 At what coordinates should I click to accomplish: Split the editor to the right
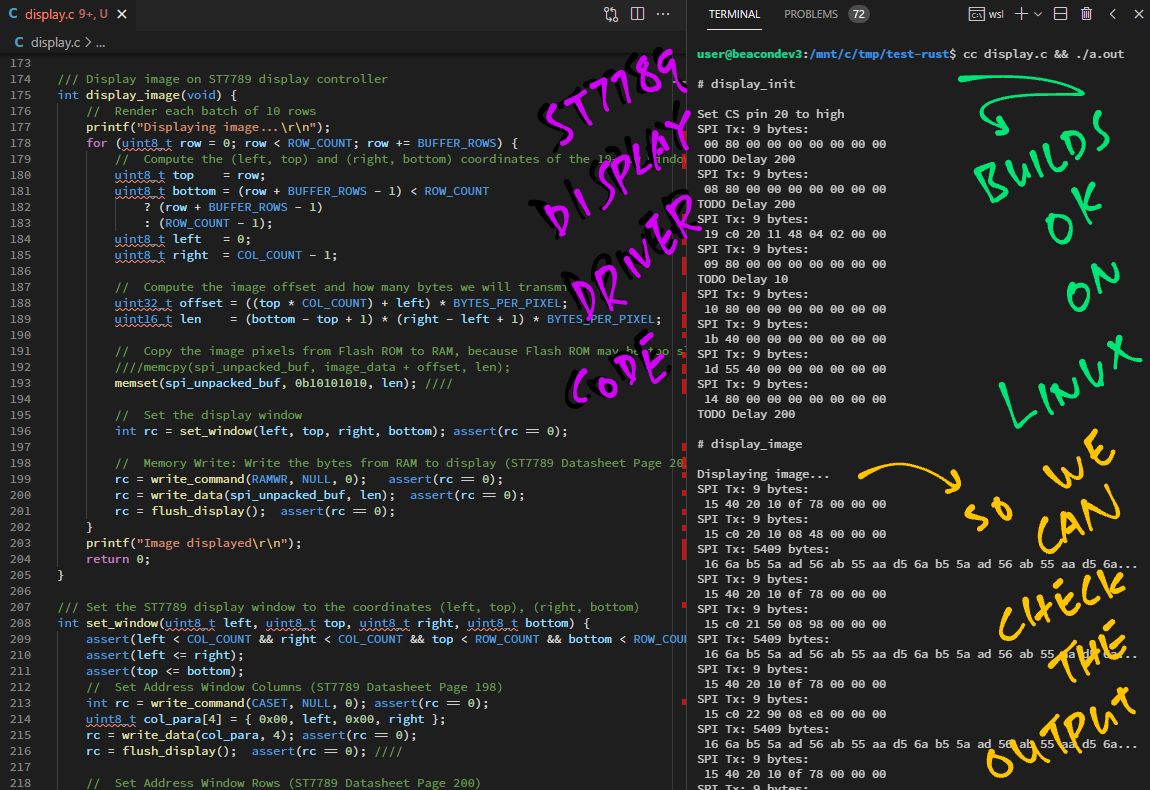pos(638,14)
